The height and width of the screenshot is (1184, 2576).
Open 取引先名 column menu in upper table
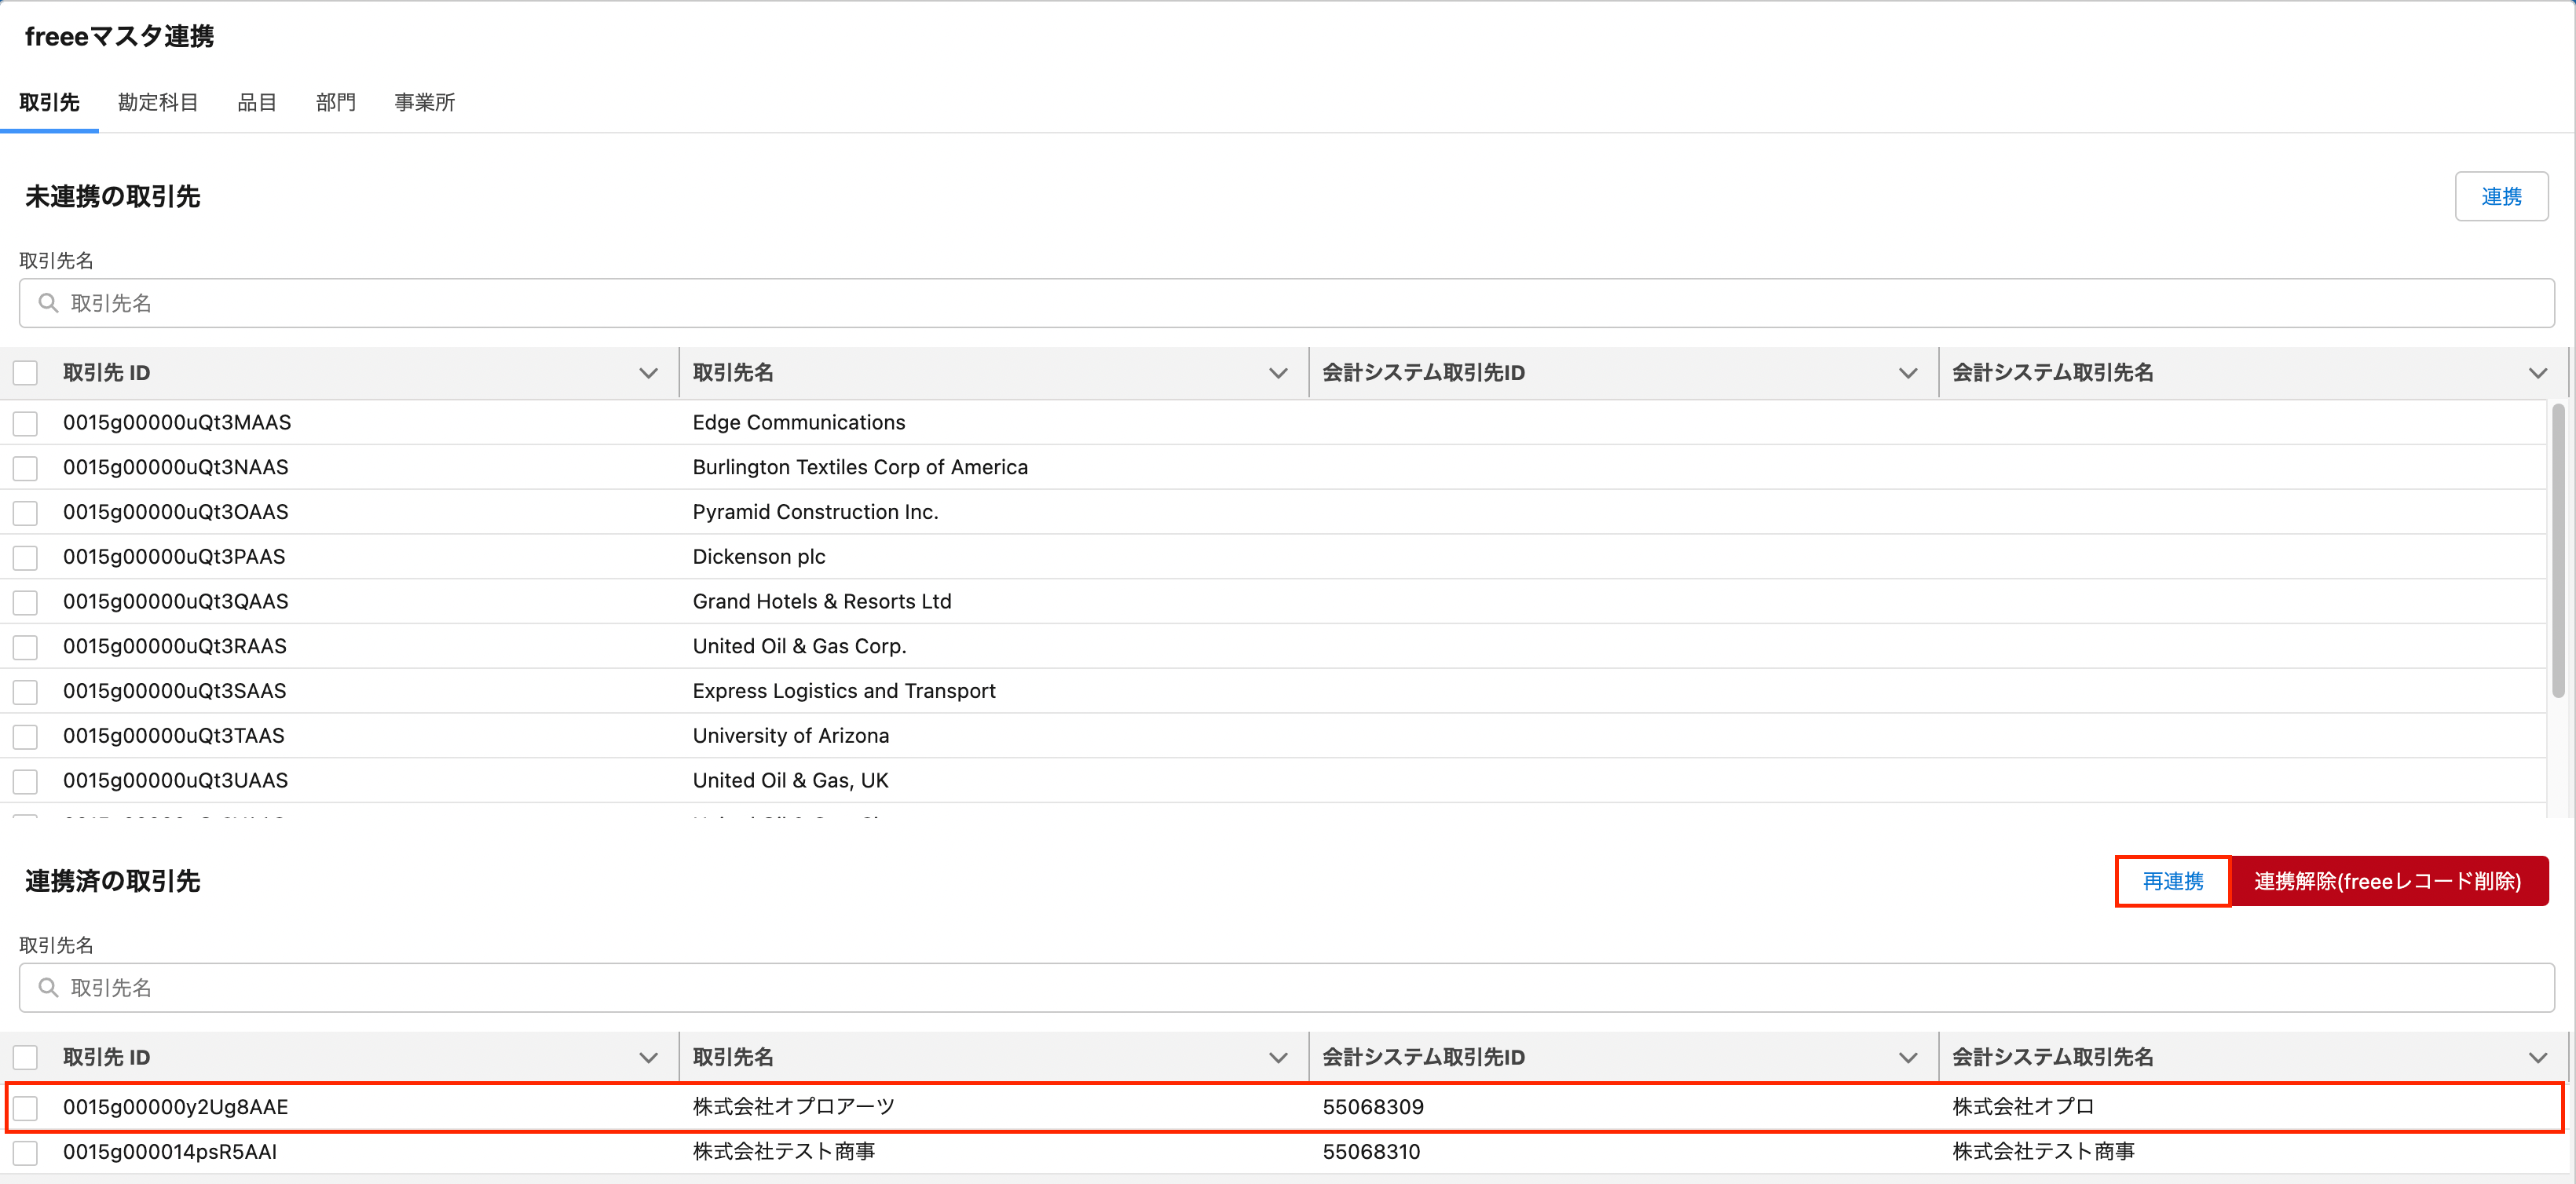tap(1277, 373)
